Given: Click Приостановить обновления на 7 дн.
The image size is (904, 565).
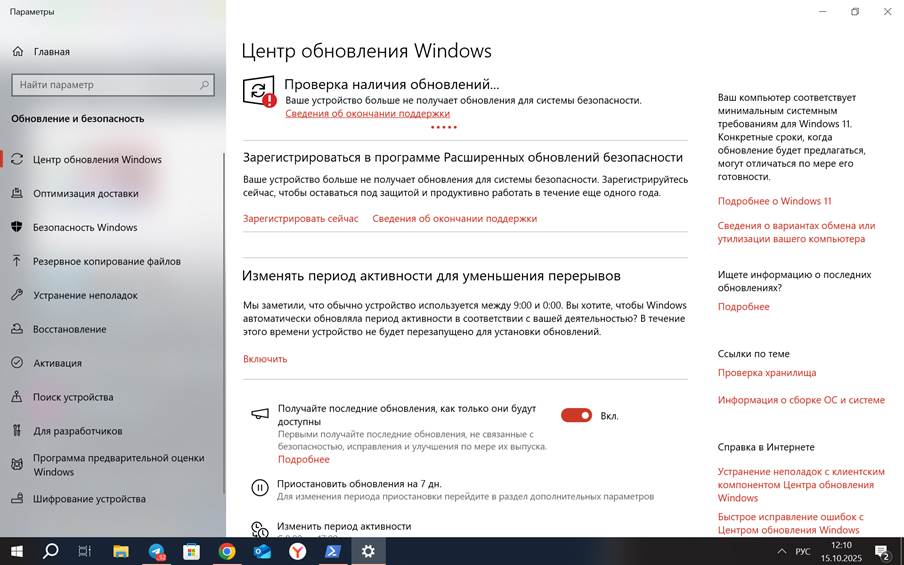Looking at the screenshot, I should click(358, 484).
